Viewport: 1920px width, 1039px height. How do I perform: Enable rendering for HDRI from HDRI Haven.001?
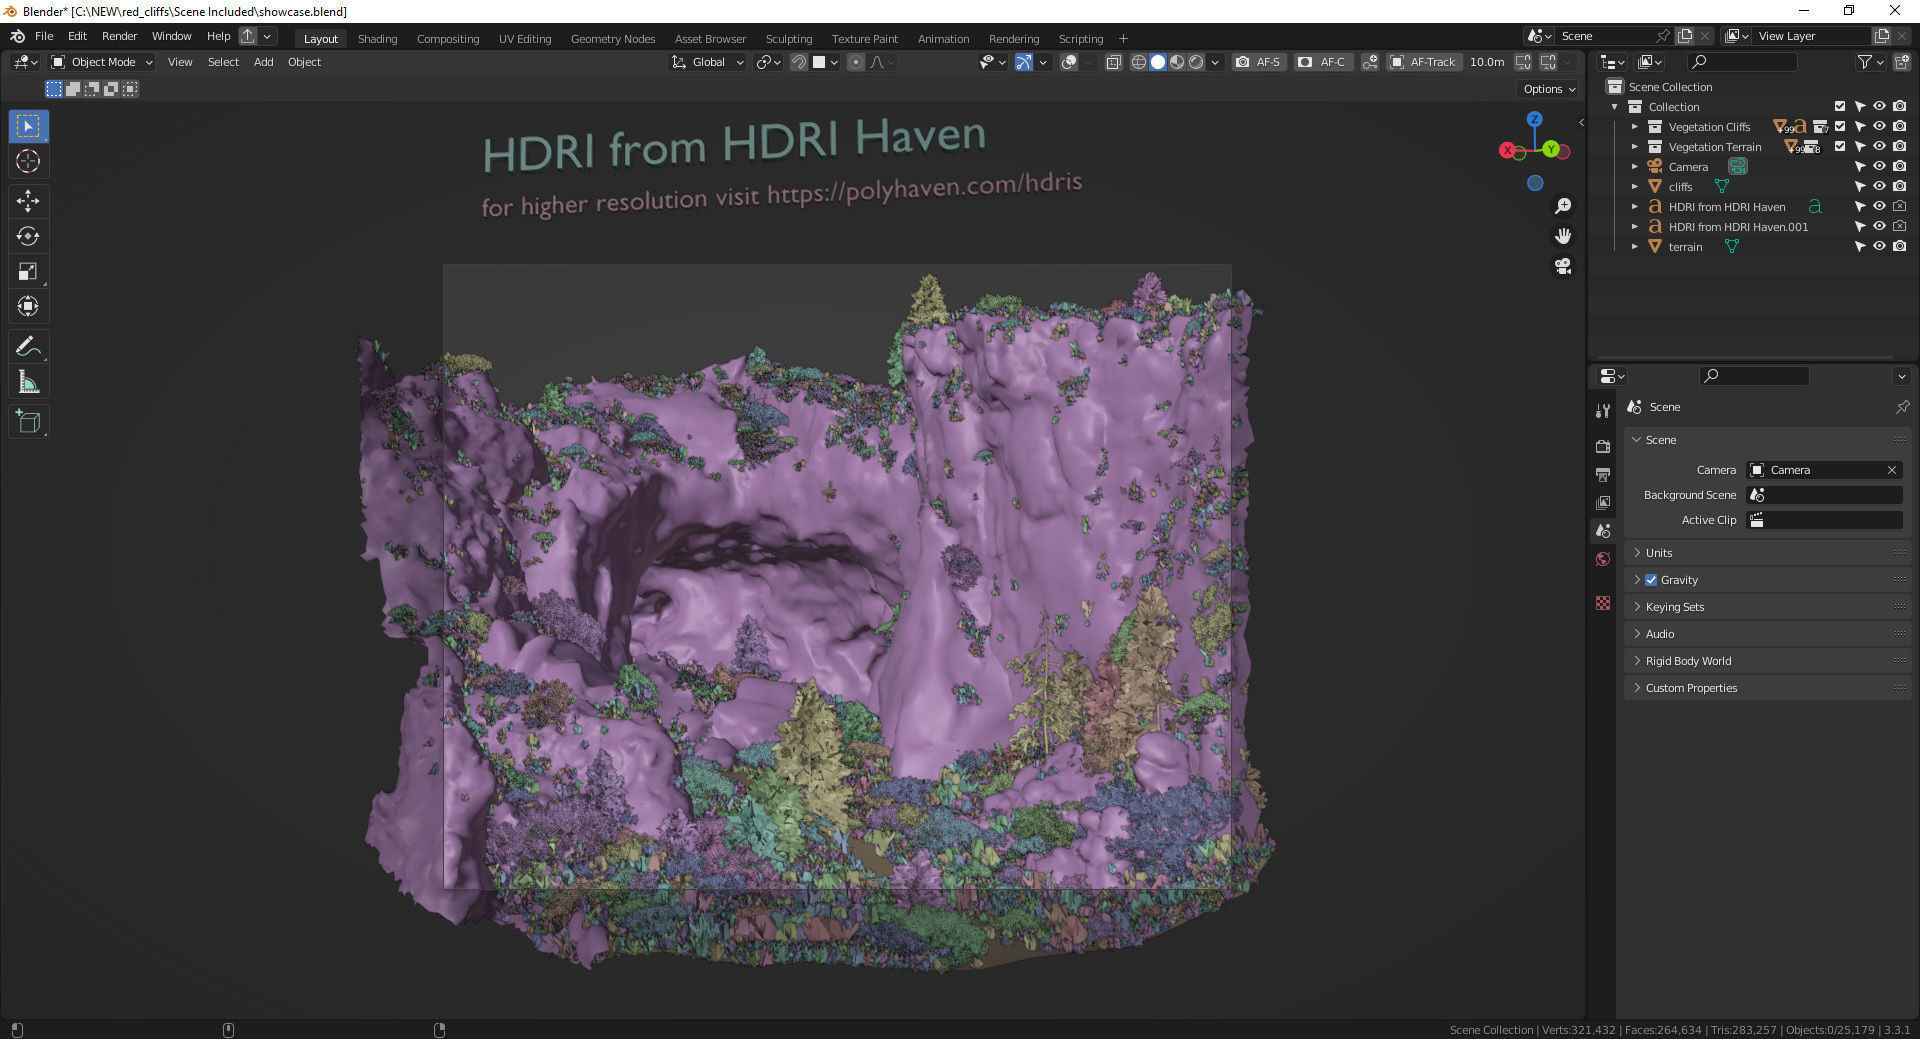coord(1900,227)
